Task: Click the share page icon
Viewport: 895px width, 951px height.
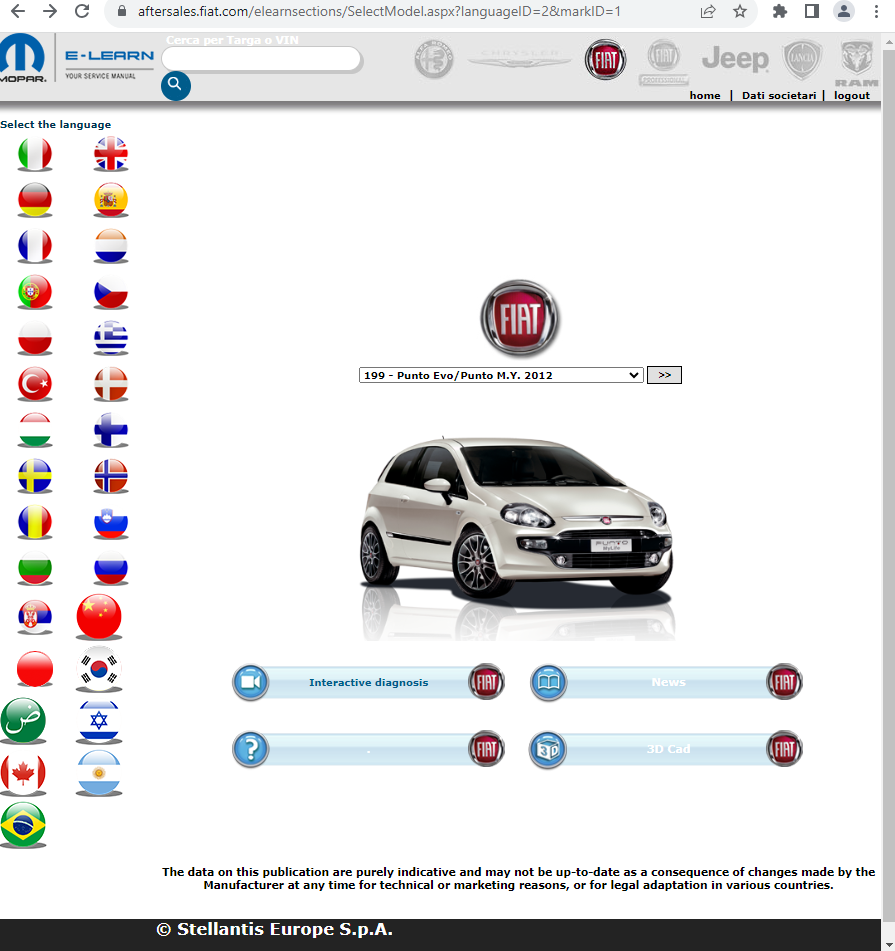Action: tap(708, 11)
